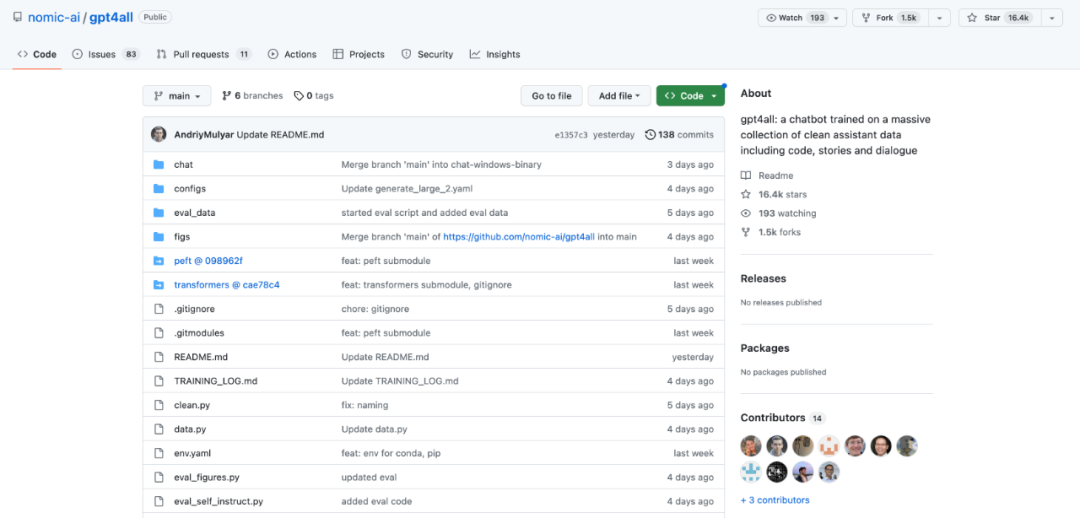View the 0 tags link
This screenshot has height=518, width=1080.
point(313,96)
